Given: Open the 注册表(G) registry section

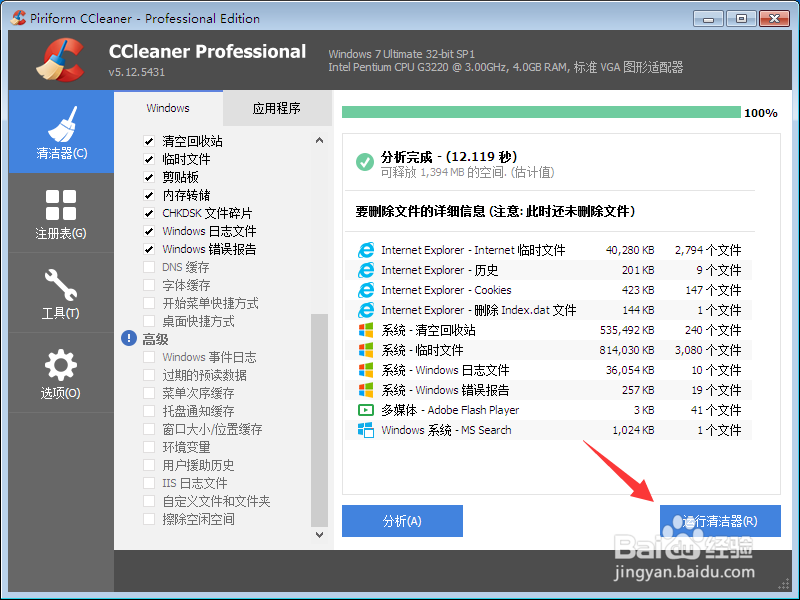Looking at the screenshot, I should click(x=61, y=213).
